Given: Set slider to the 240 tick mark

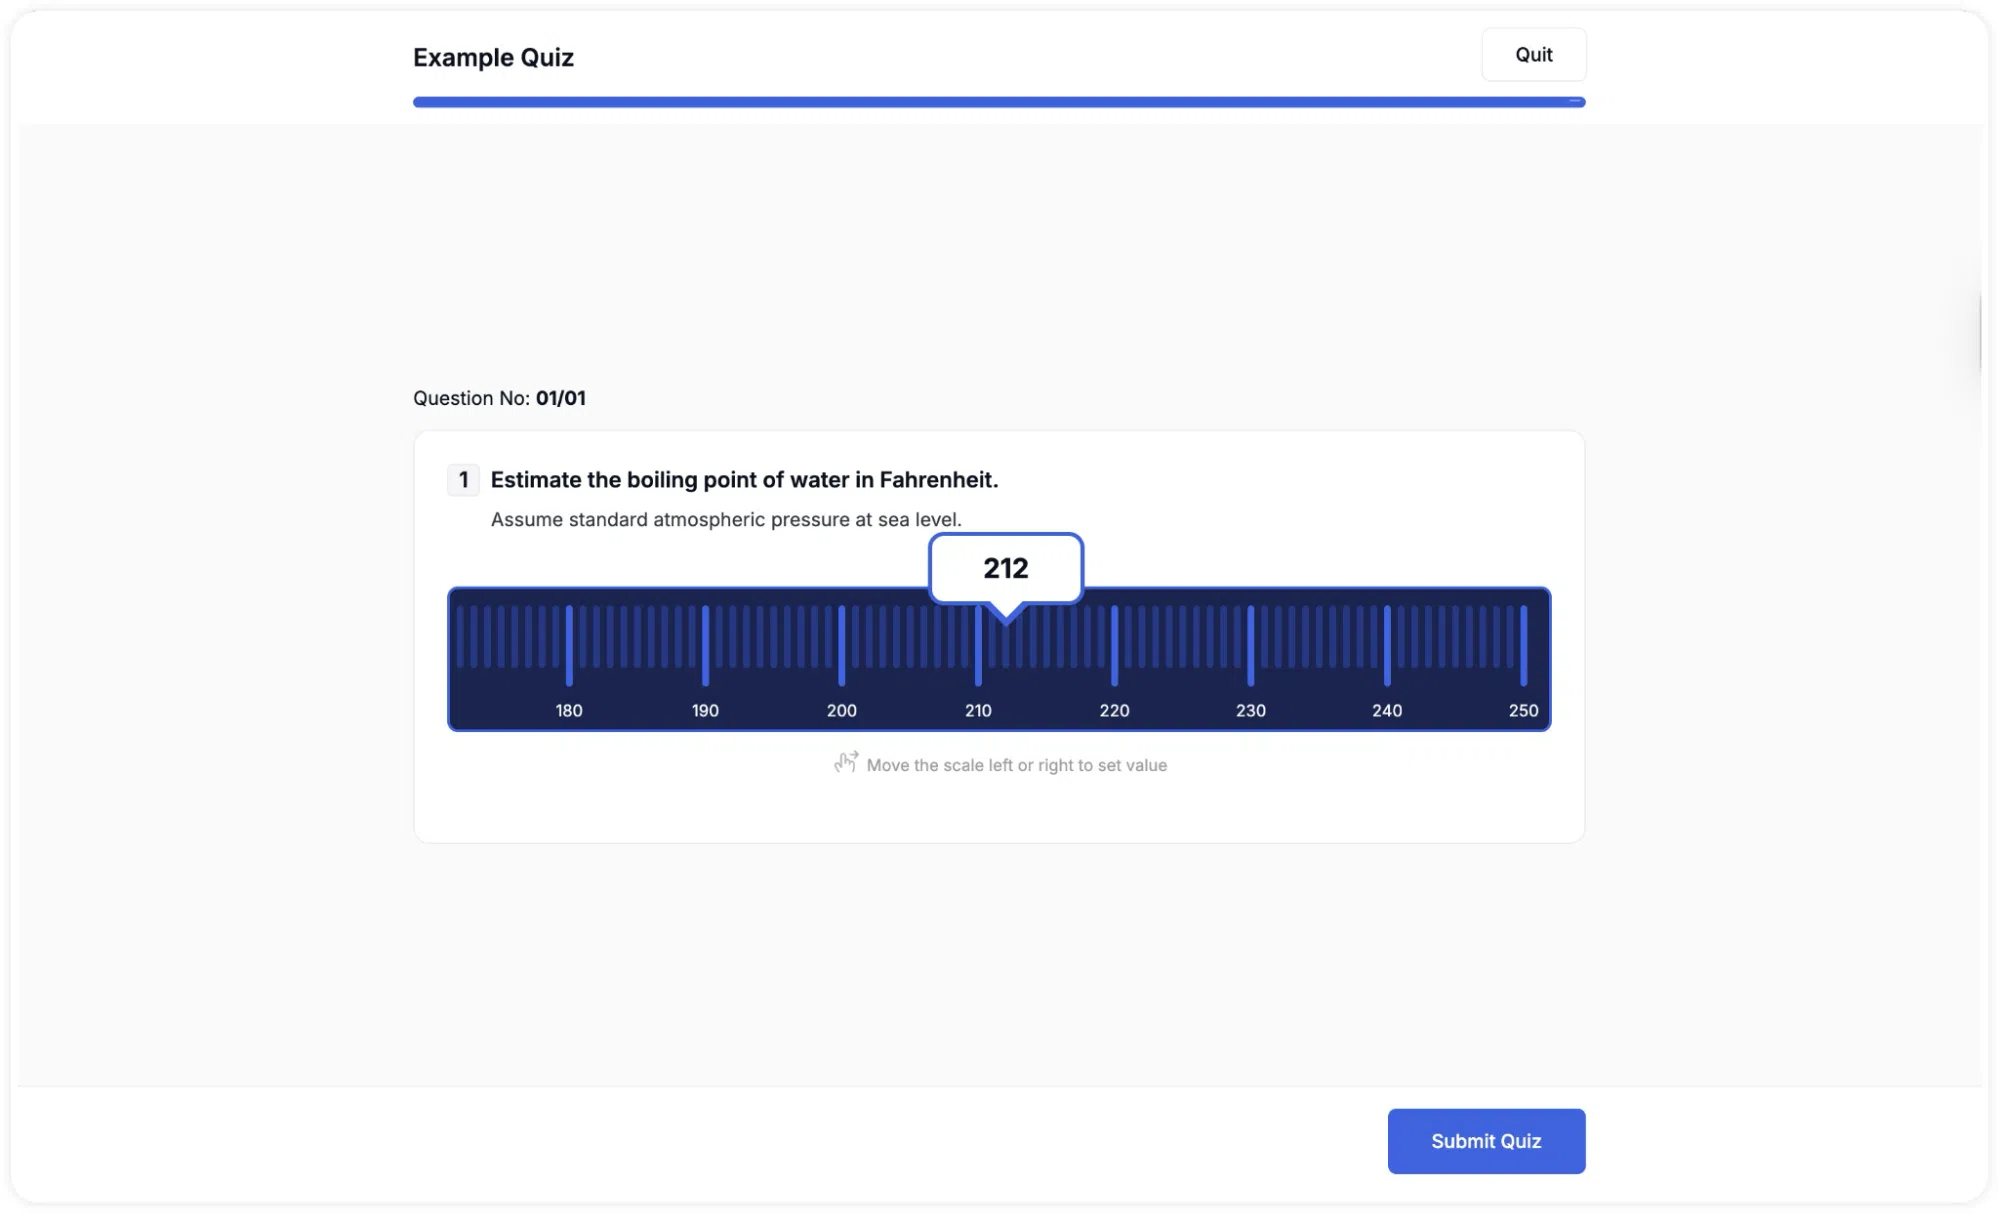Looking at the screenshot, I should (x=1387, y=646).
